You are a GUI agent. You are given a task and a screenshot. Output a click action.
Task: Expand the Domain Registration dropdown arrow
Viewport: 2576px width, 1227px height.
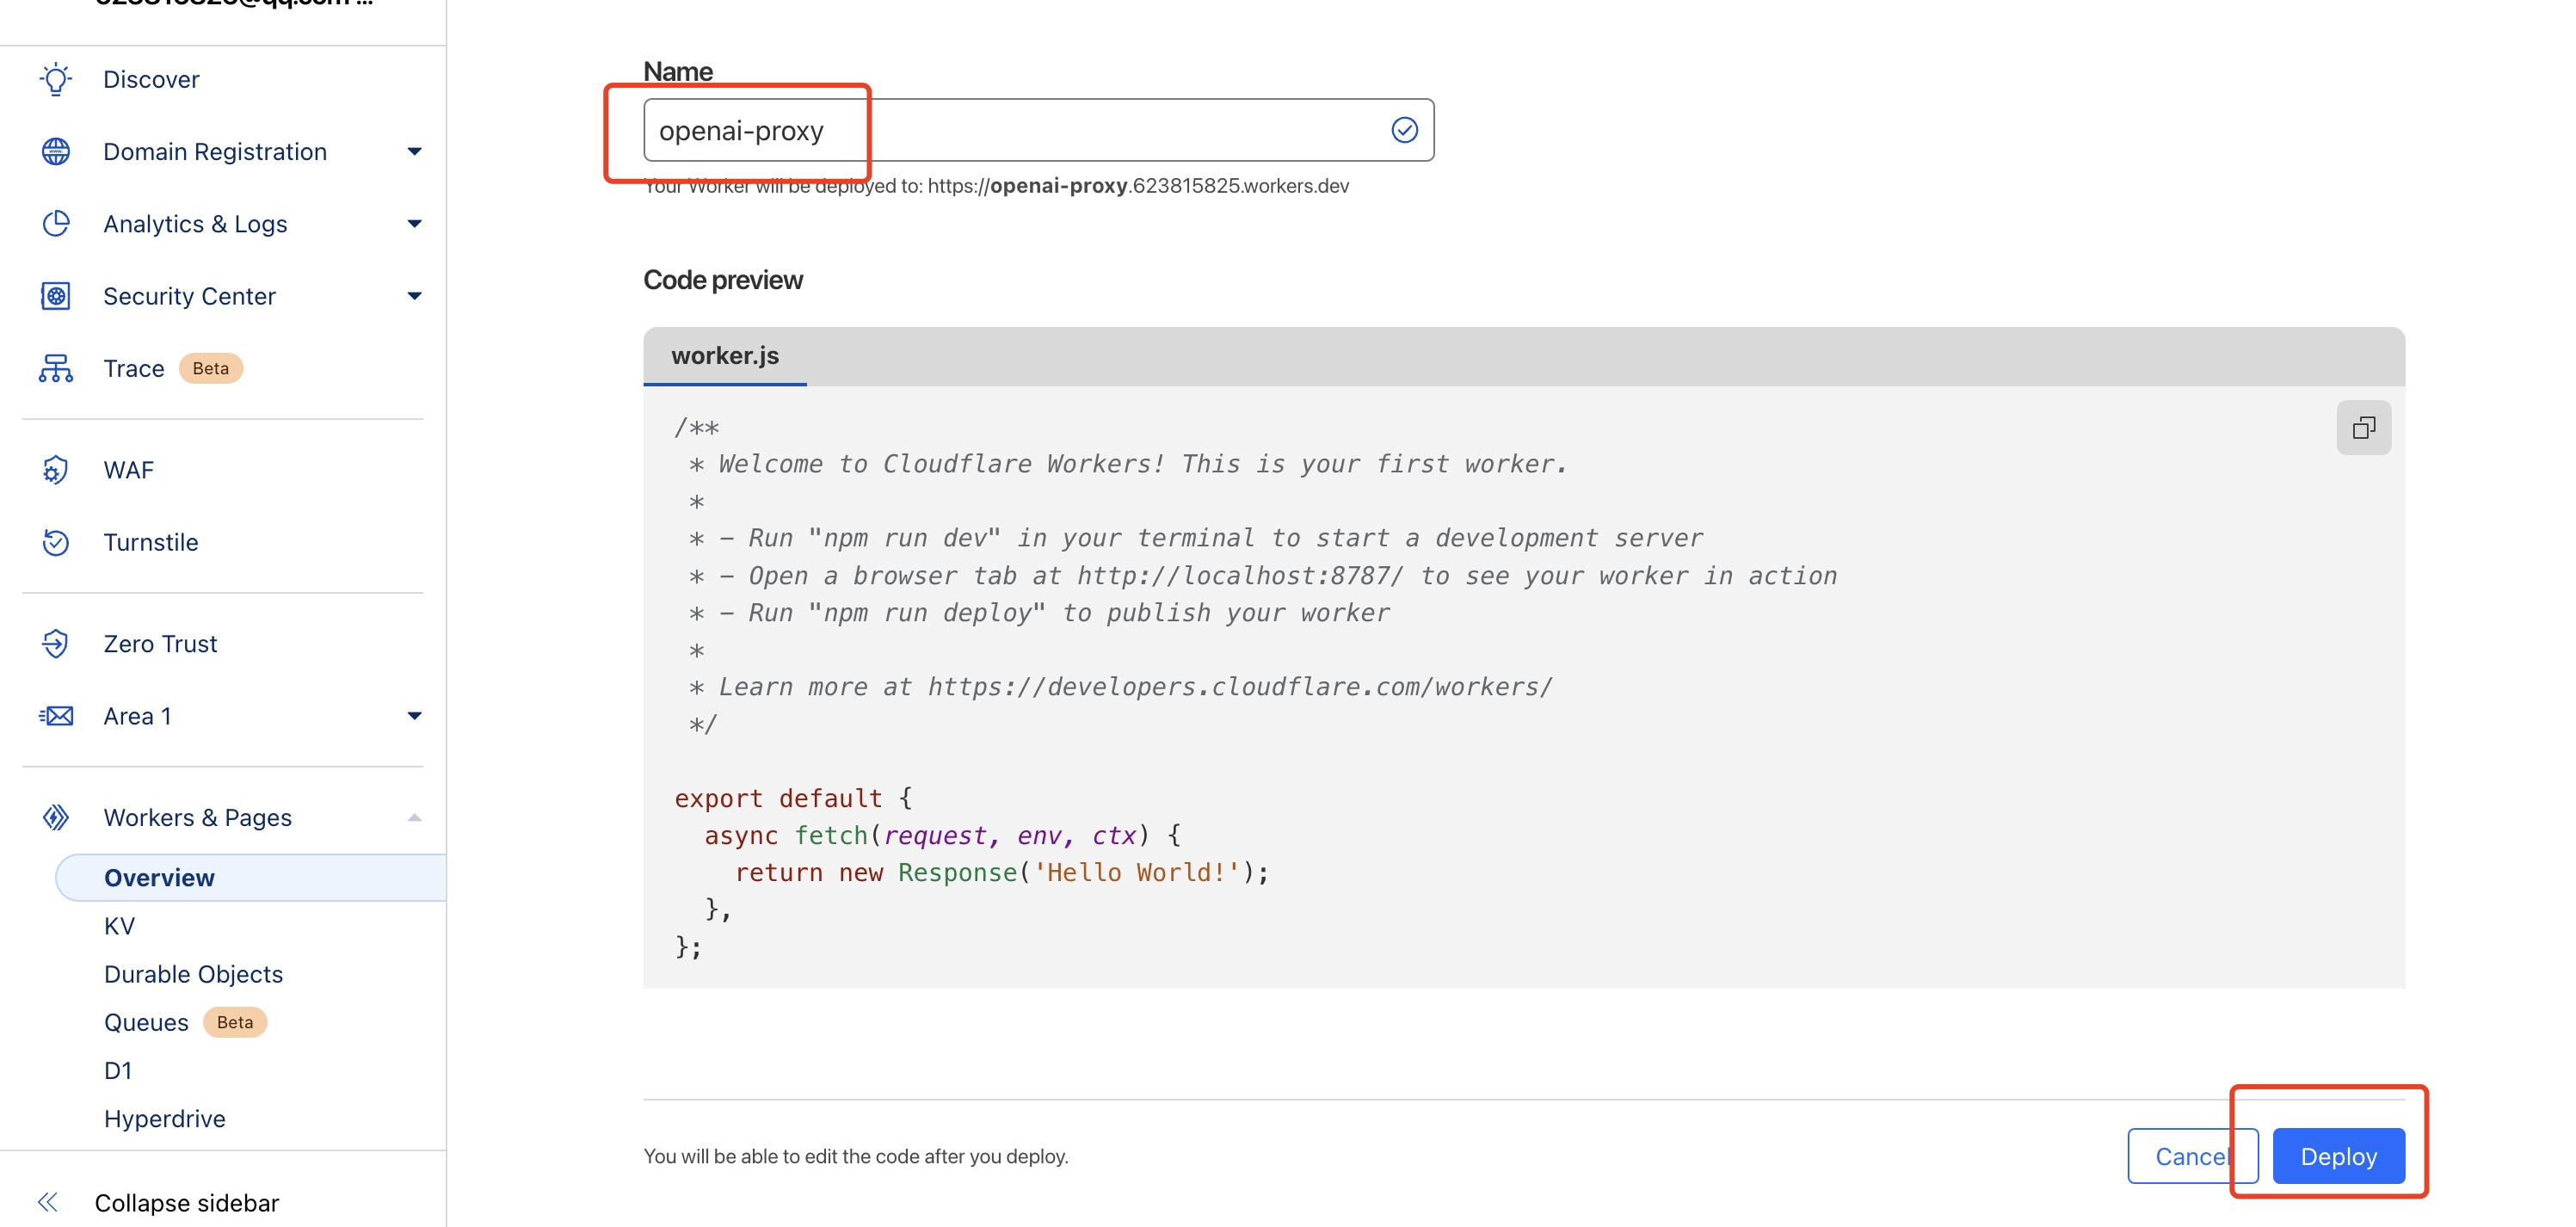point(415,151)
